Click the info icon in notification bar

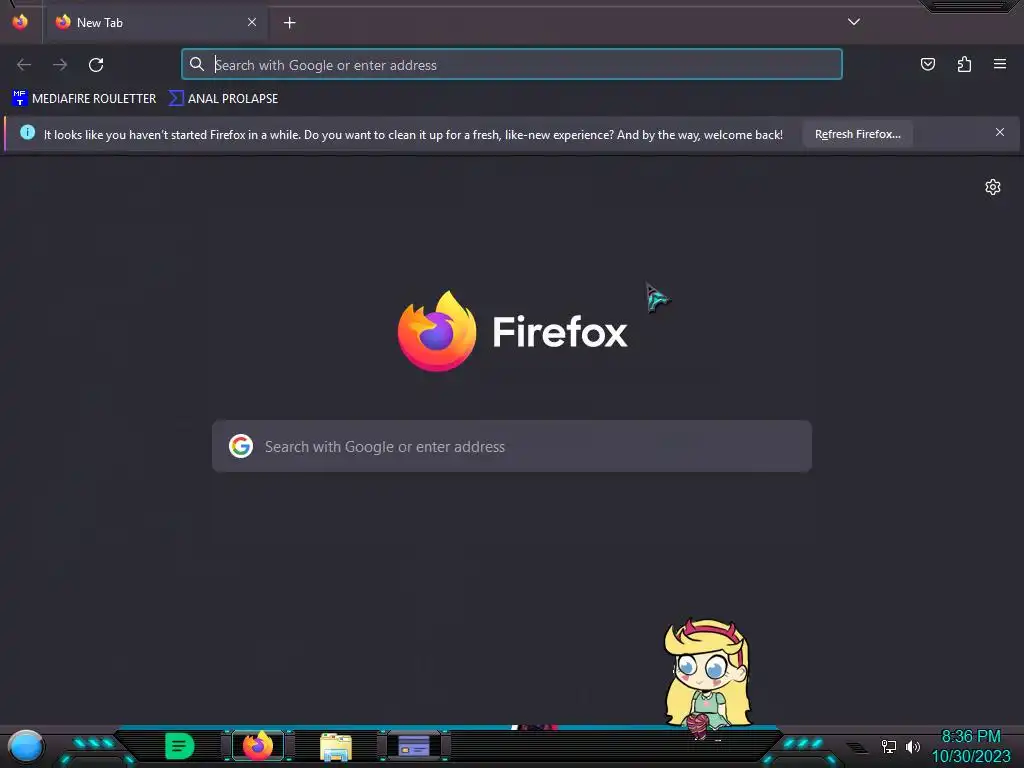[x=27, y=133]
